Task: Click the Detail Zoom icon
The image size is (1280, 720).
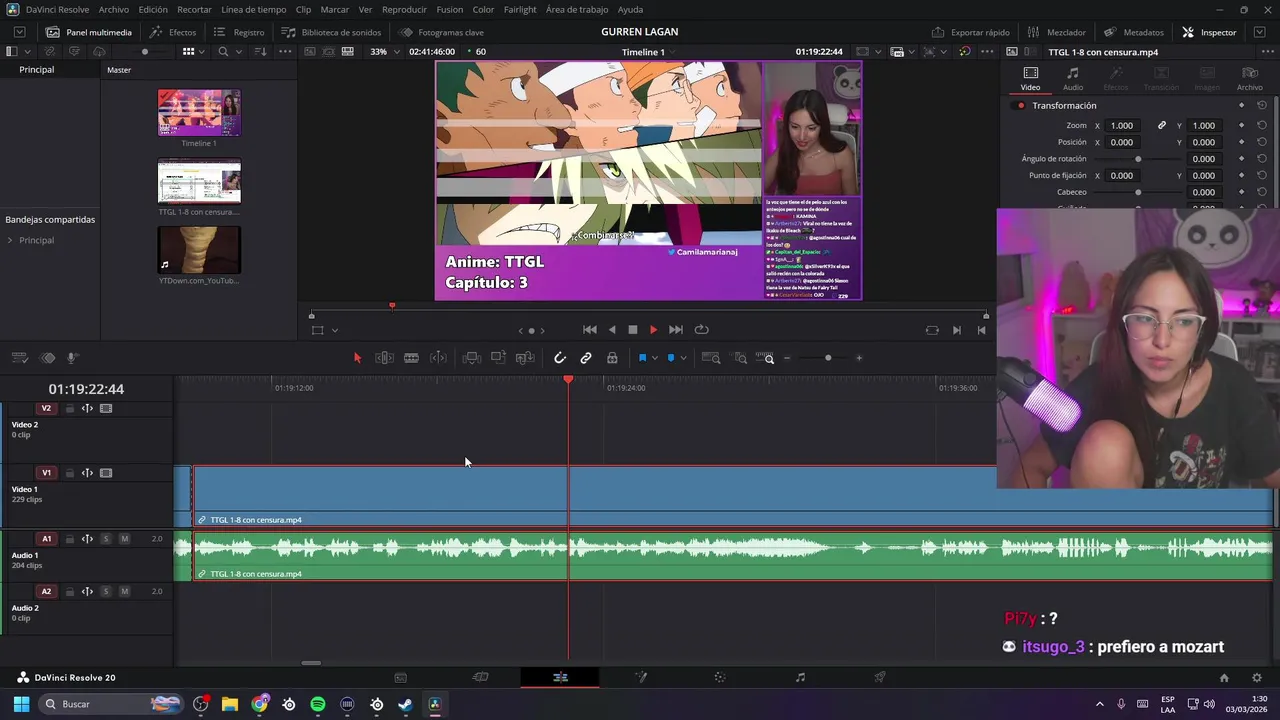Action: coord(740,358)
